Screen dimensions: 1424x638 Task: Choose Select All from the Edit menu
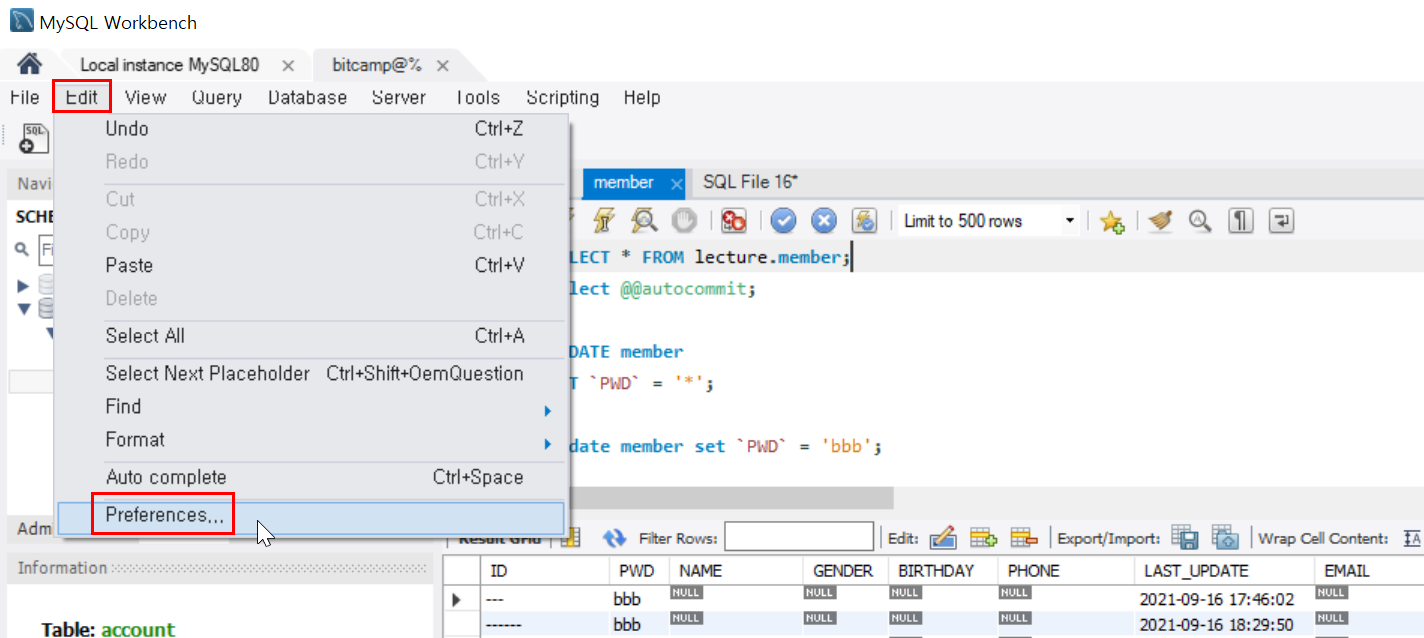click(311, 336)
